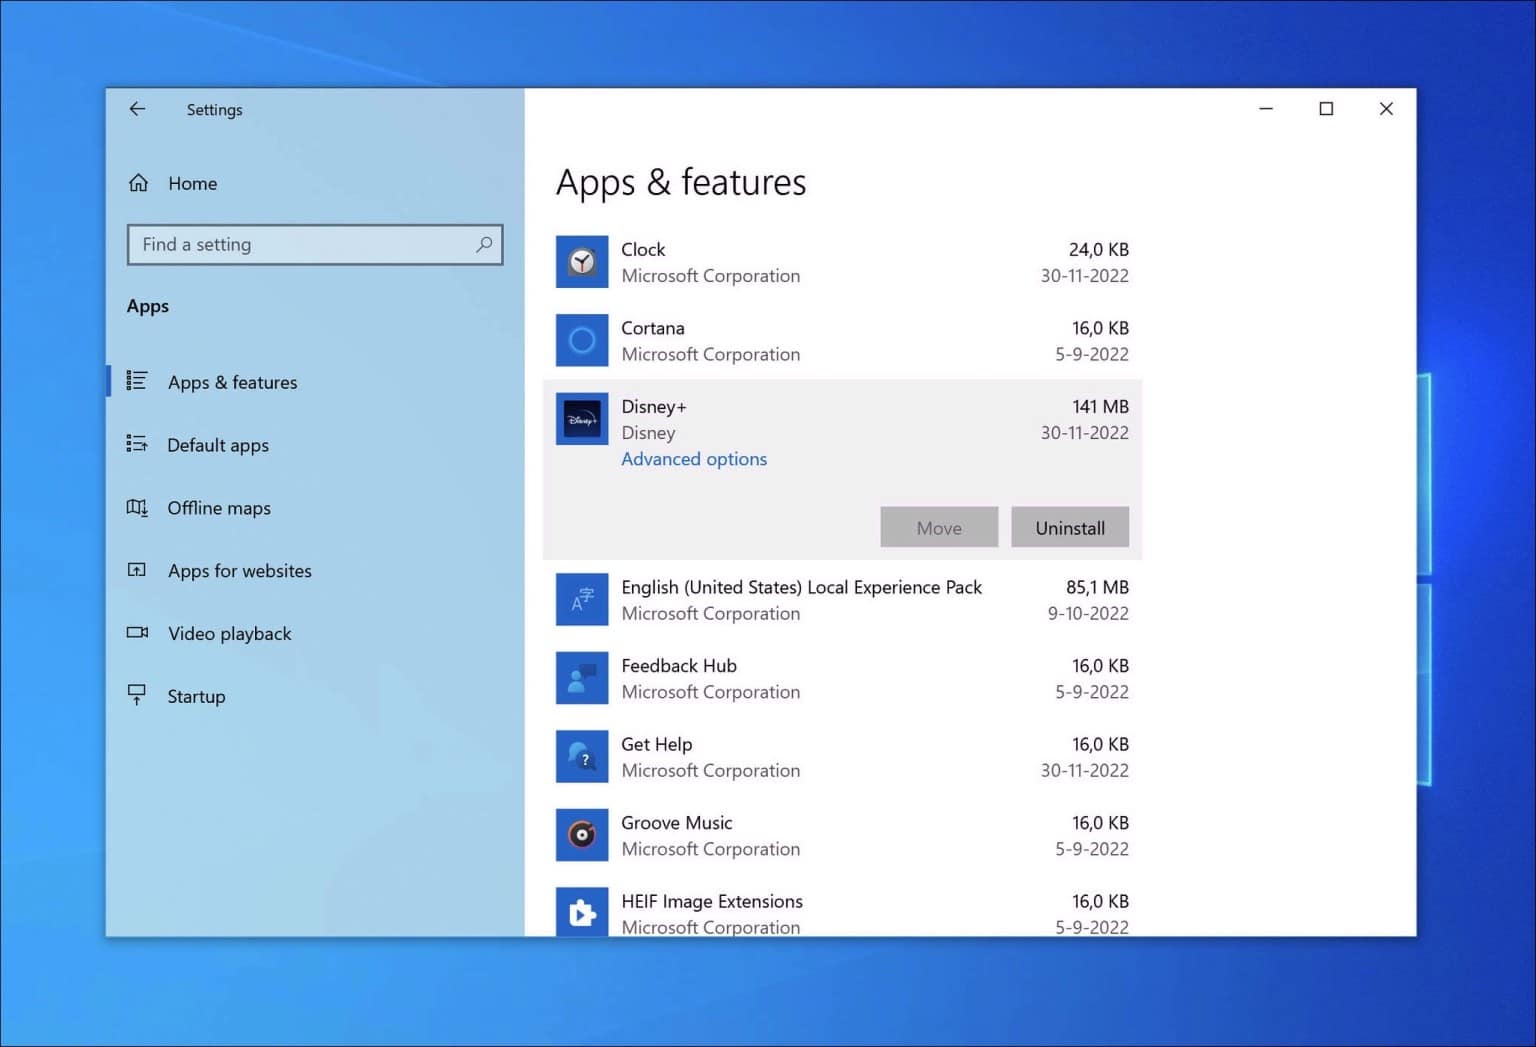Click the back arrow in Settings

pos(137,109)
